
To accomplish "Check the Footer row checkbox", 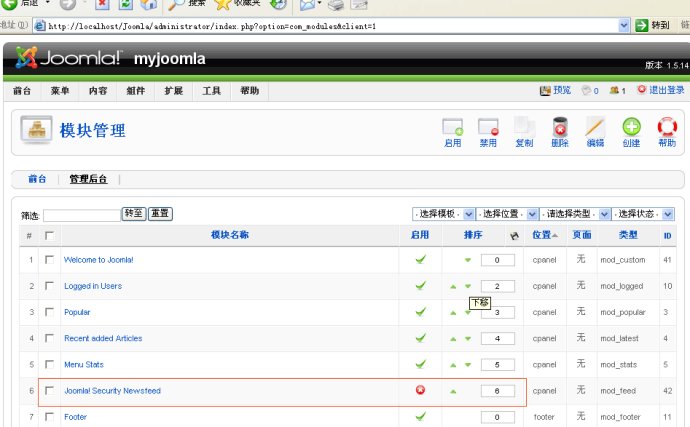I will [x=49, y=416].
